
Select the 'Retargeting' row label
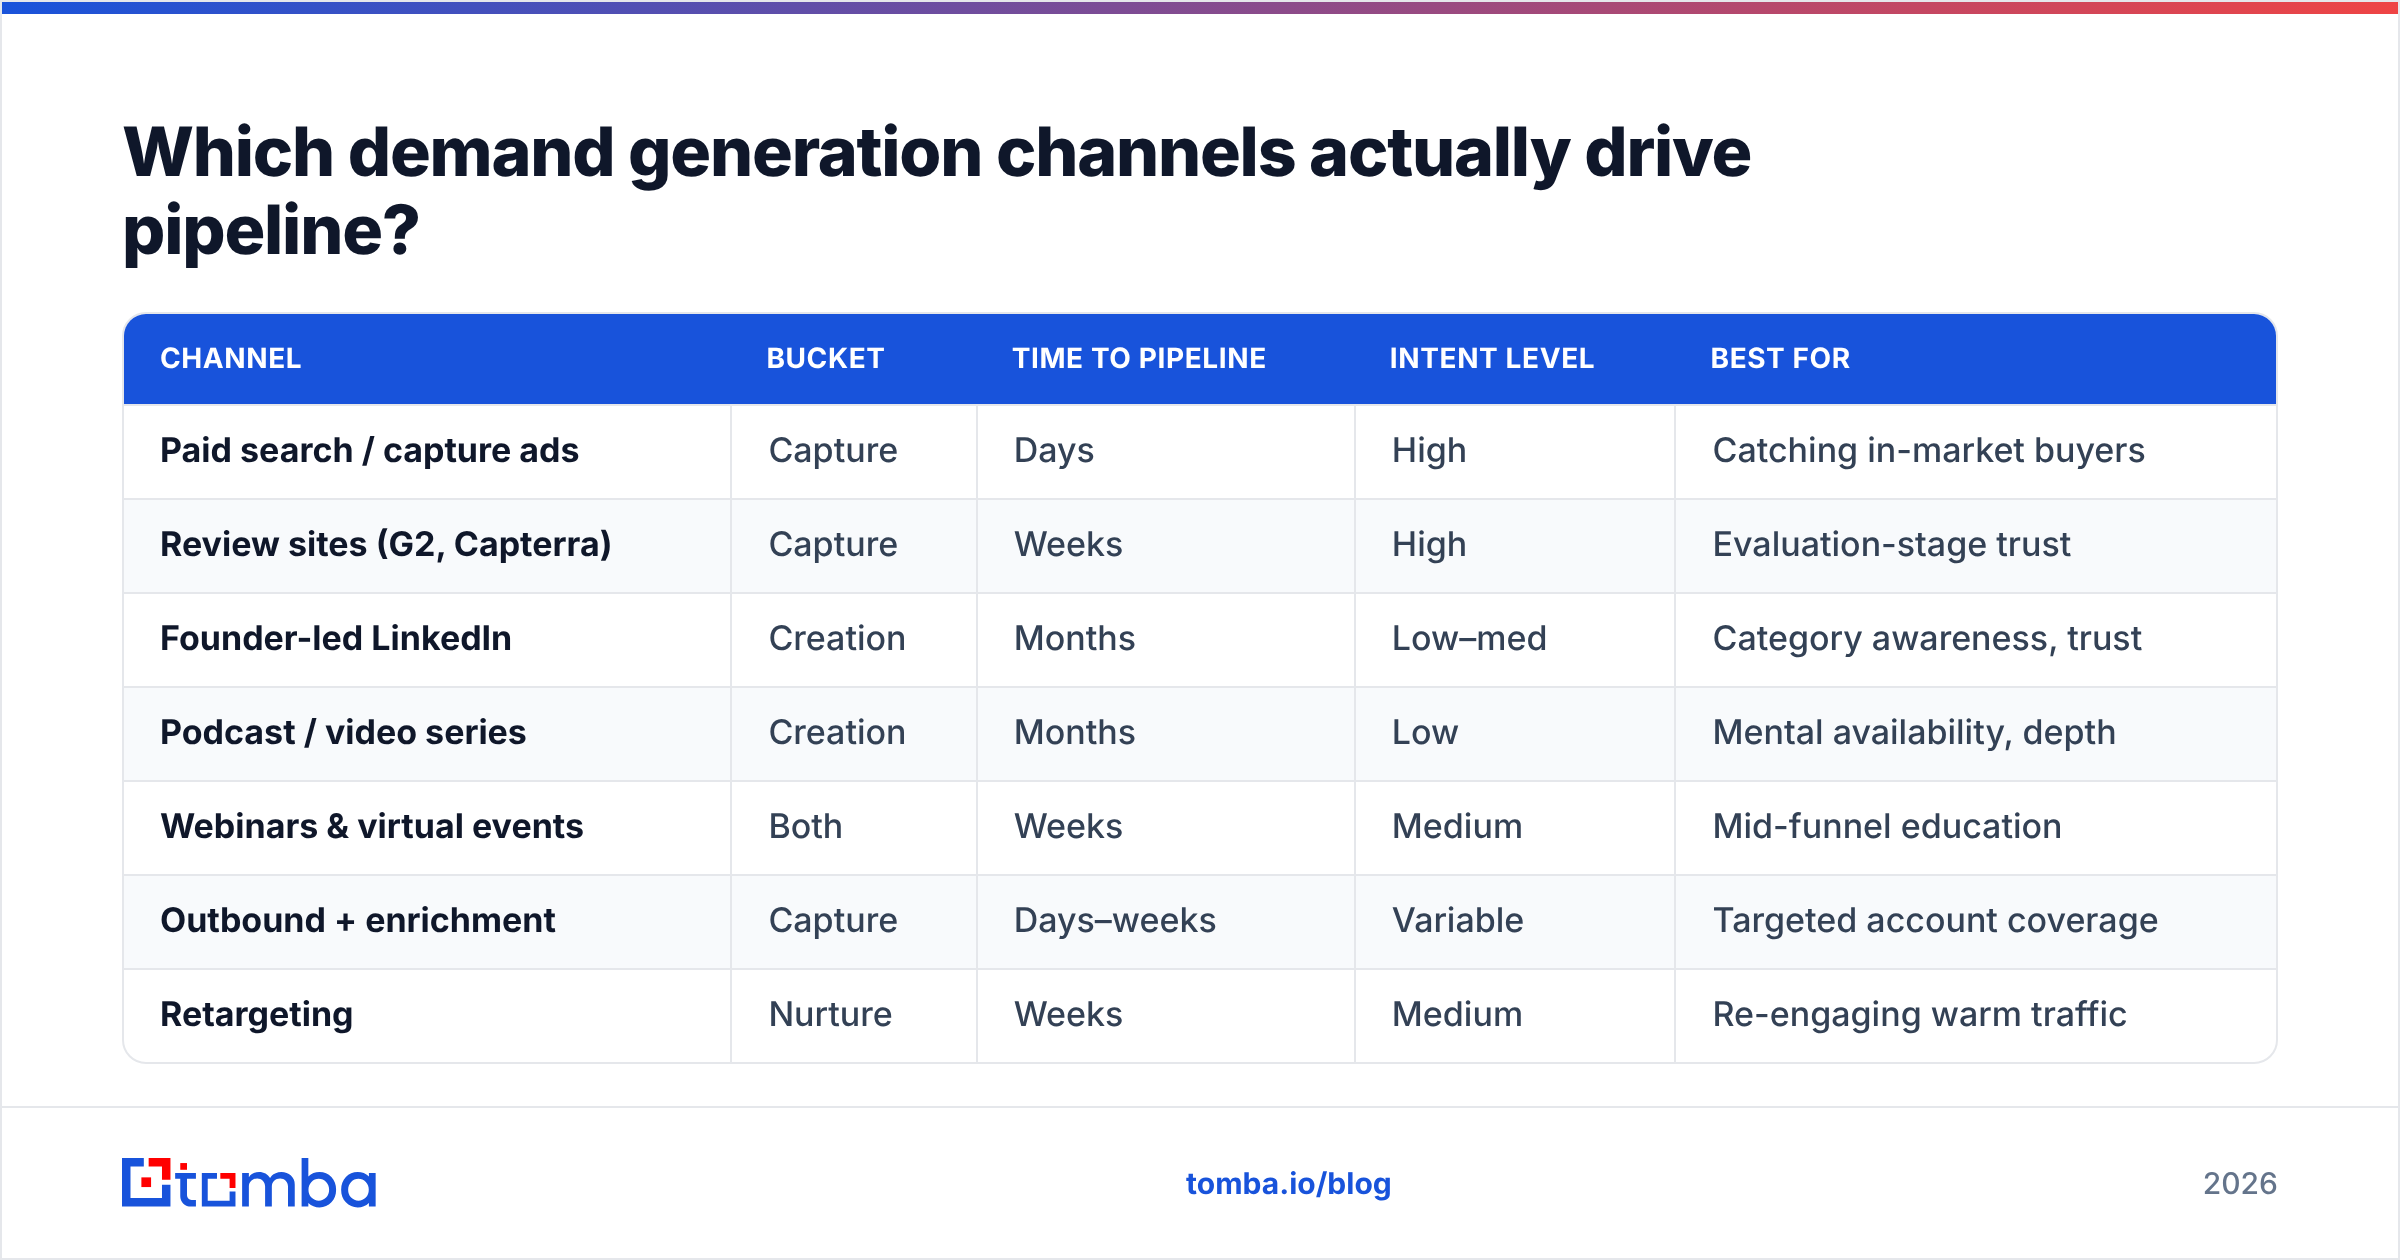tap(257, 1015)
